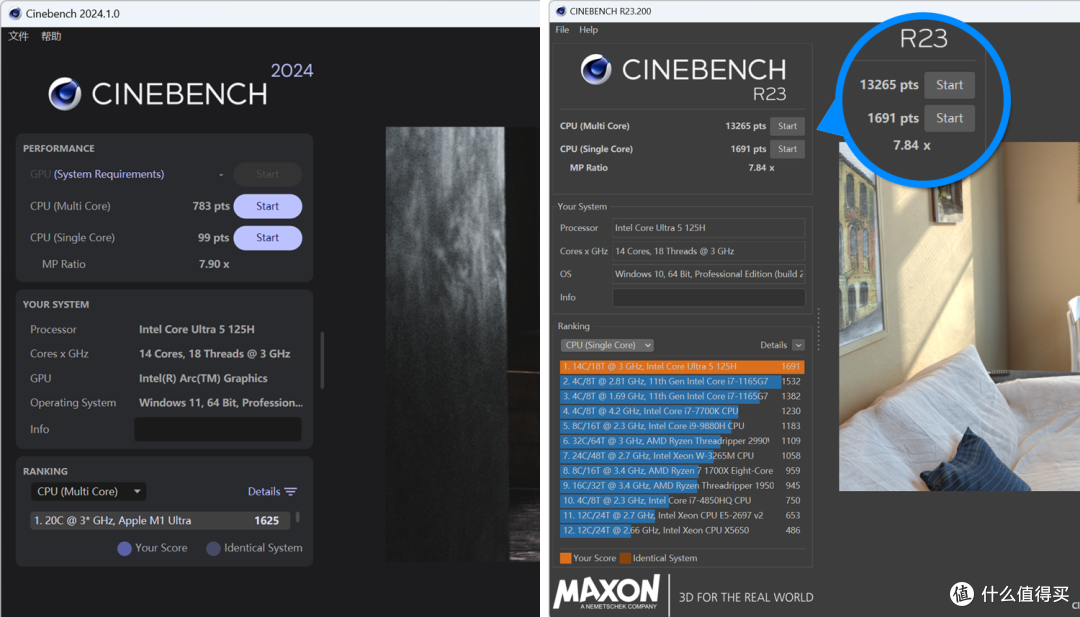The height and width of the screenshot is (617, 1080).
Task: Open the Help menu in Cinebench R23
Action: pos(588,30)
